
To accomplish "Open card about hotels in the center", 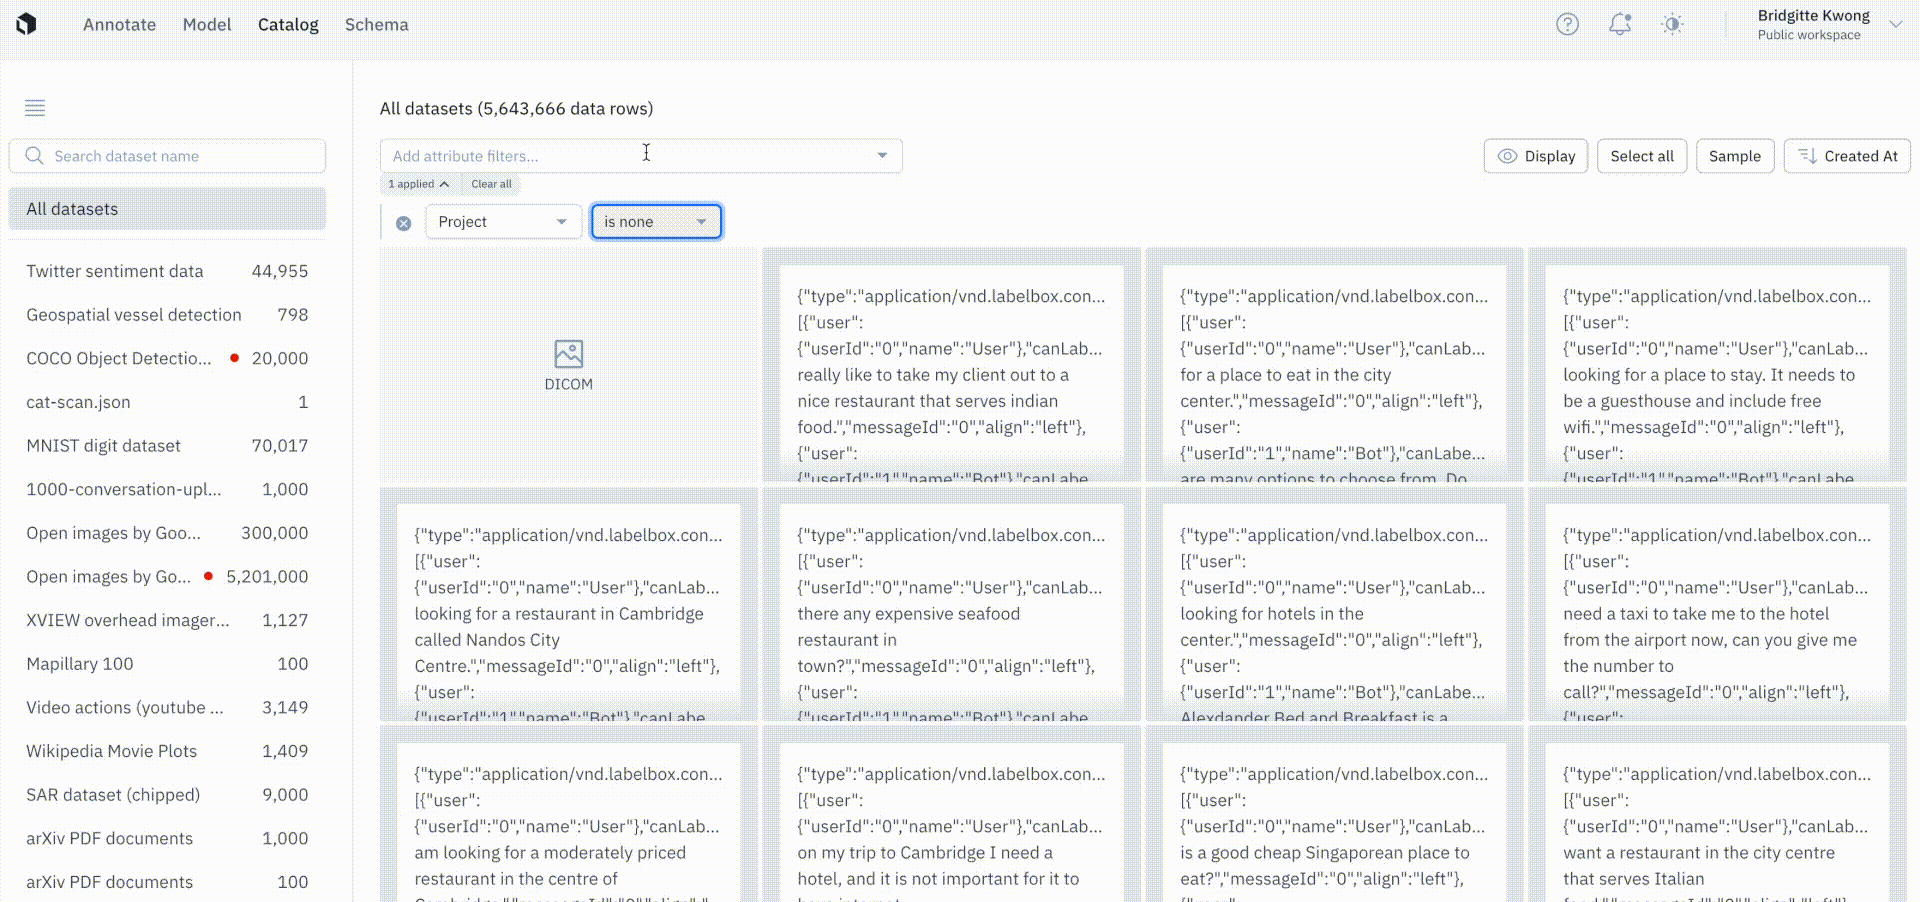I will (1334, 604).
